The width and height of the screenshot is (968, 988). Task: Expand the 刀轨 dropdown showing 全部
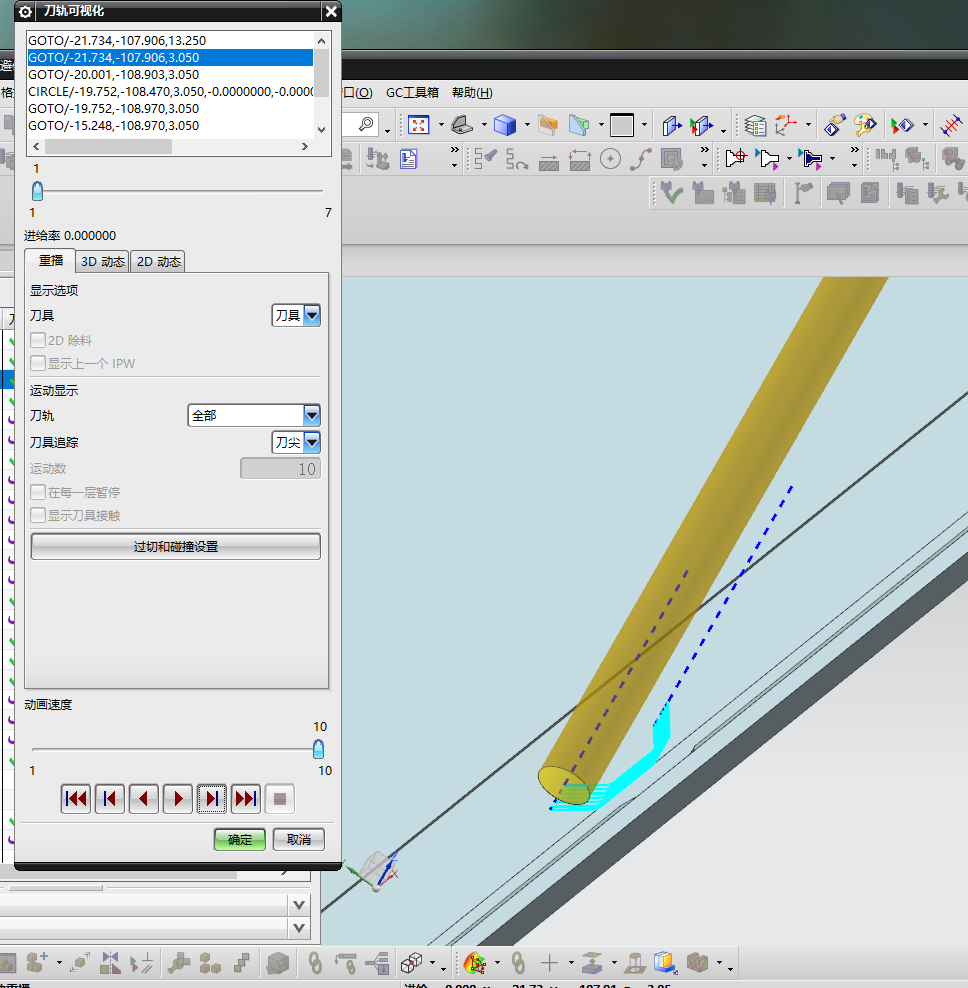click(x=311, y=416)
